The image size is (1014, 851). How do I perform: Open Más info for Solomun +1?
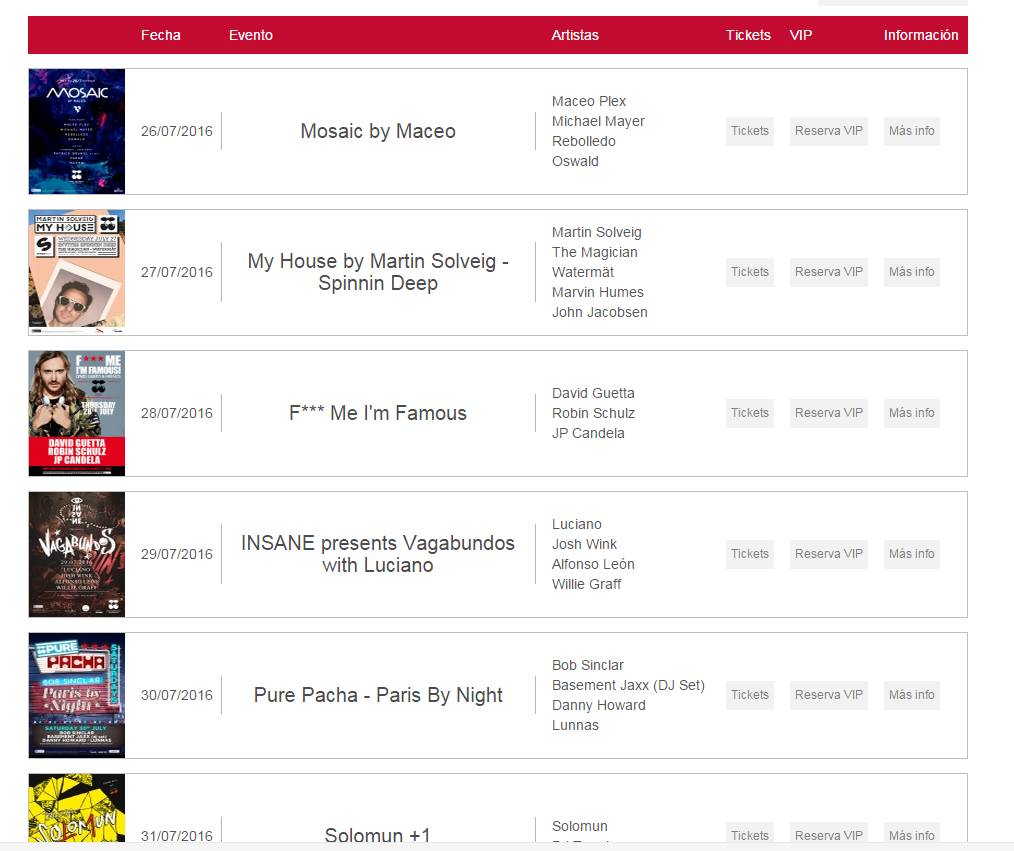click(x=911, y=834)
